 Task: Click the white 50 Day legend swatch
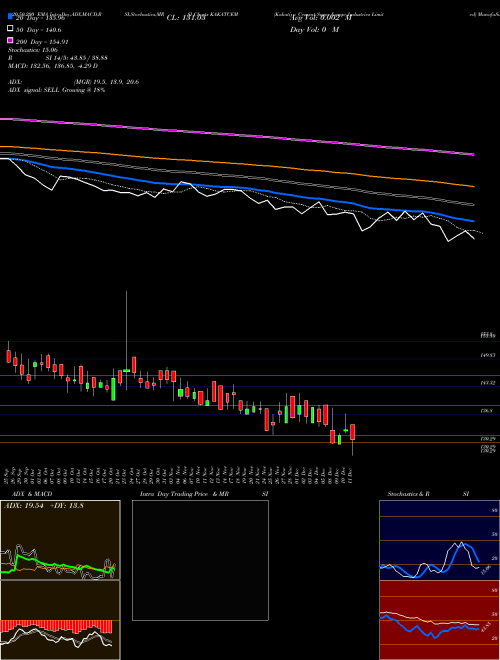pyautogui.click(x=11, y=29)
